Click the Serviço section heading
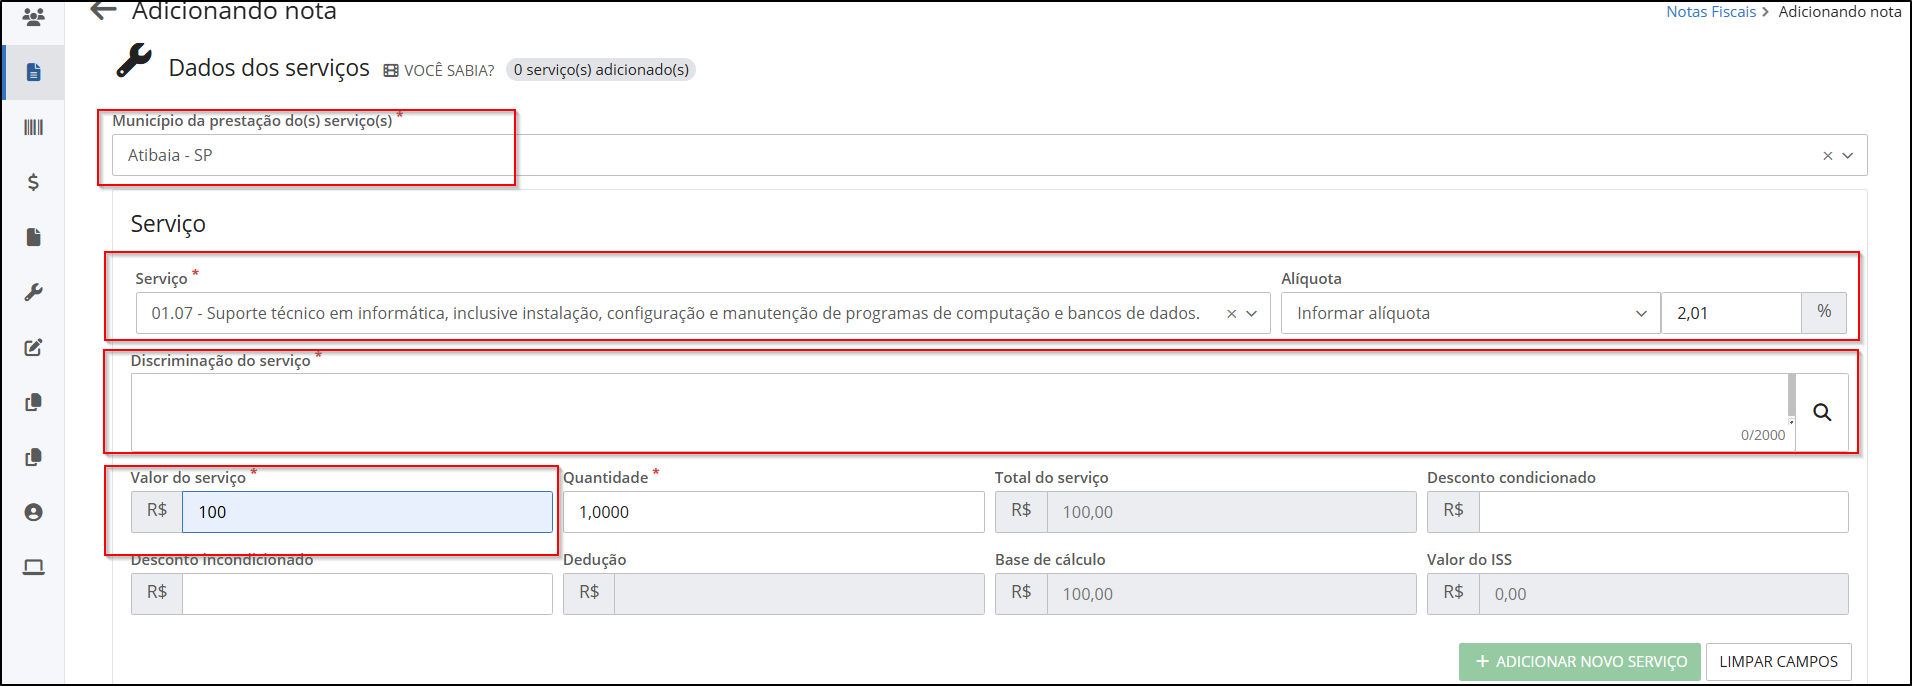1912x686 pixels. [168, 224]
